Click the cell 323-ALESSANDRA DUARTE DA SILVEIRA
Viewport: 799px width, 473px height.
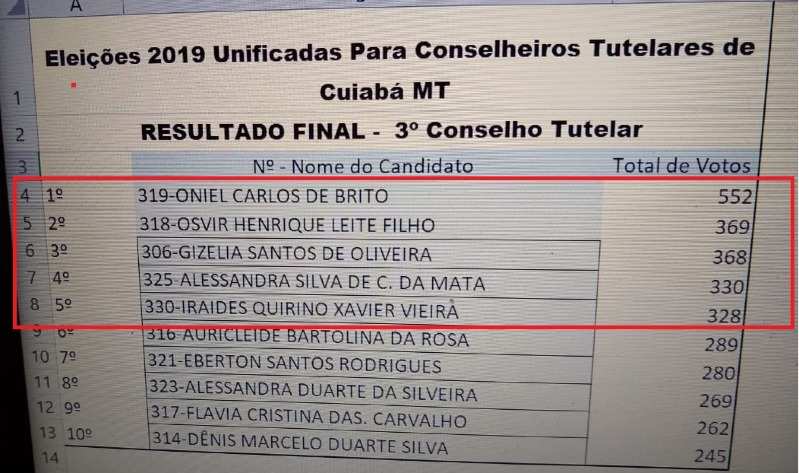point(369,391)
